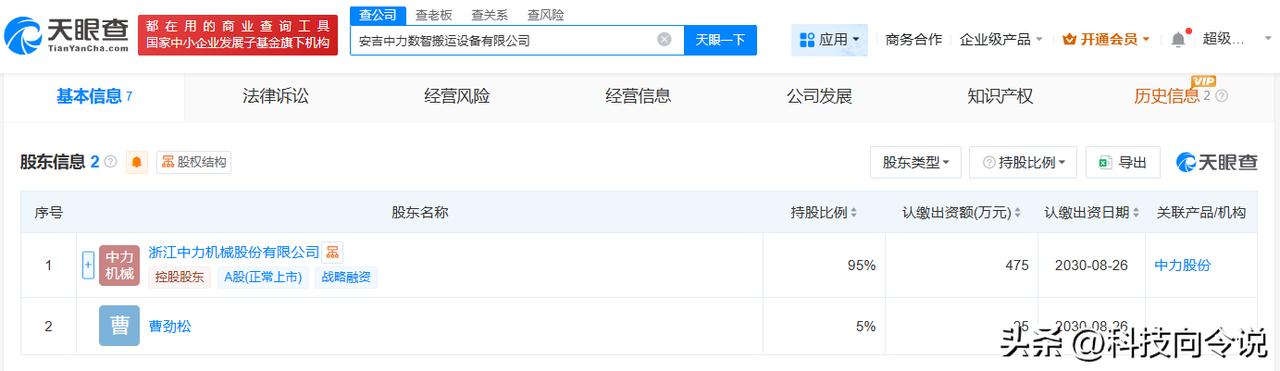Switch to the 经营风险 tab
Screen dimensions: 1280x371
point(457,97)
